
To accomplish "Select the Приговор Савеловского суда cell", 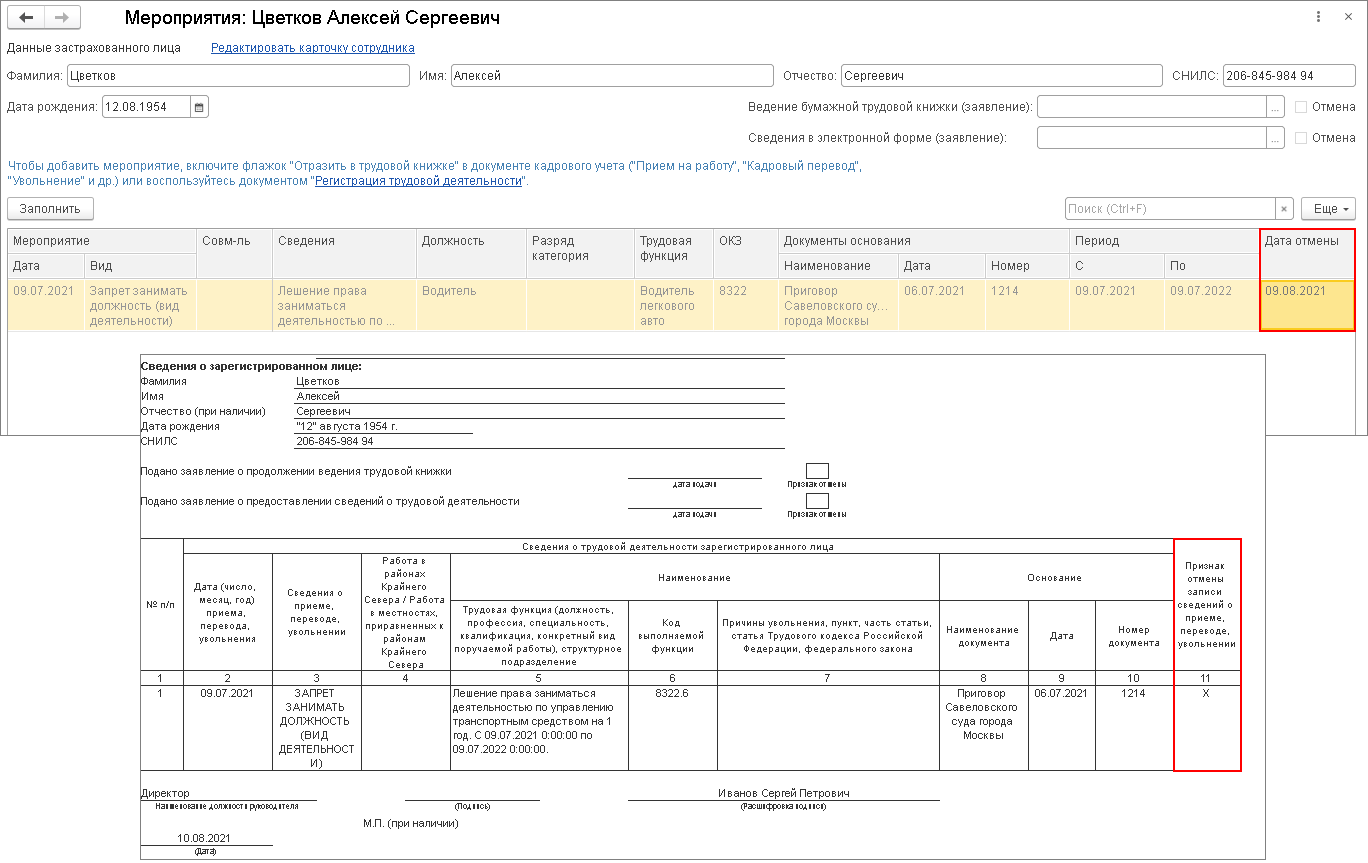I will [x=839, y=305].
